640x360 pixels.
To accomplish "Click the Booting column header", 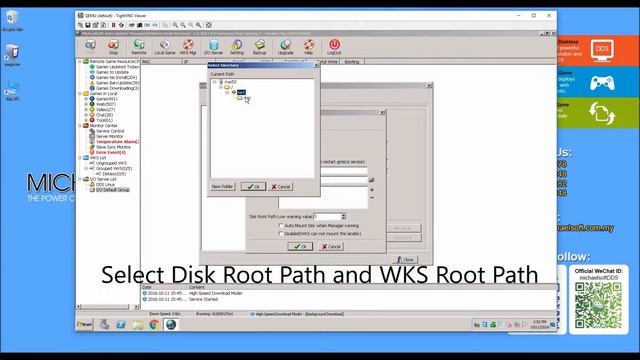I will (x=353, y=62).
